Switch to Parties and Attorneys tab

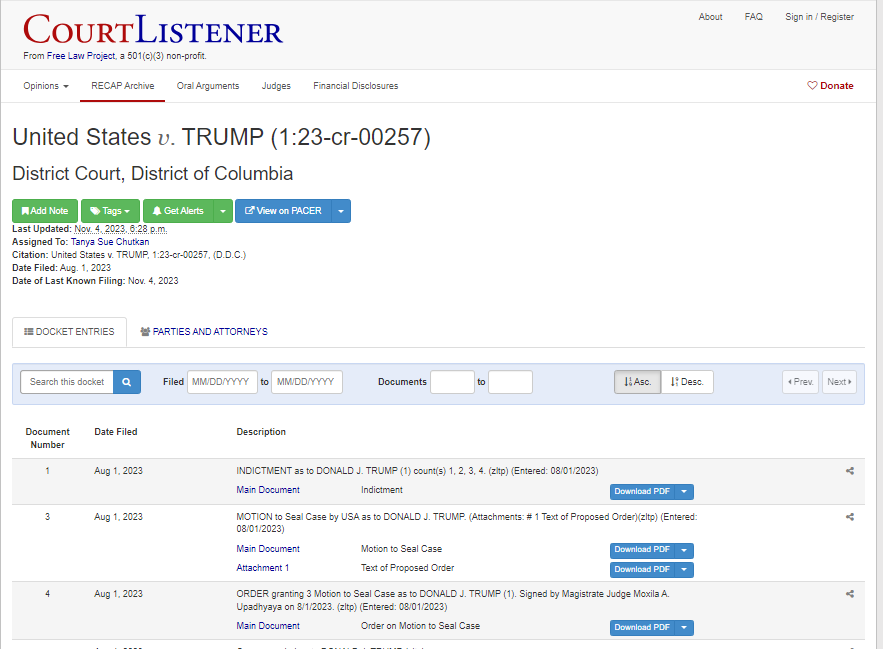[204, 332]
